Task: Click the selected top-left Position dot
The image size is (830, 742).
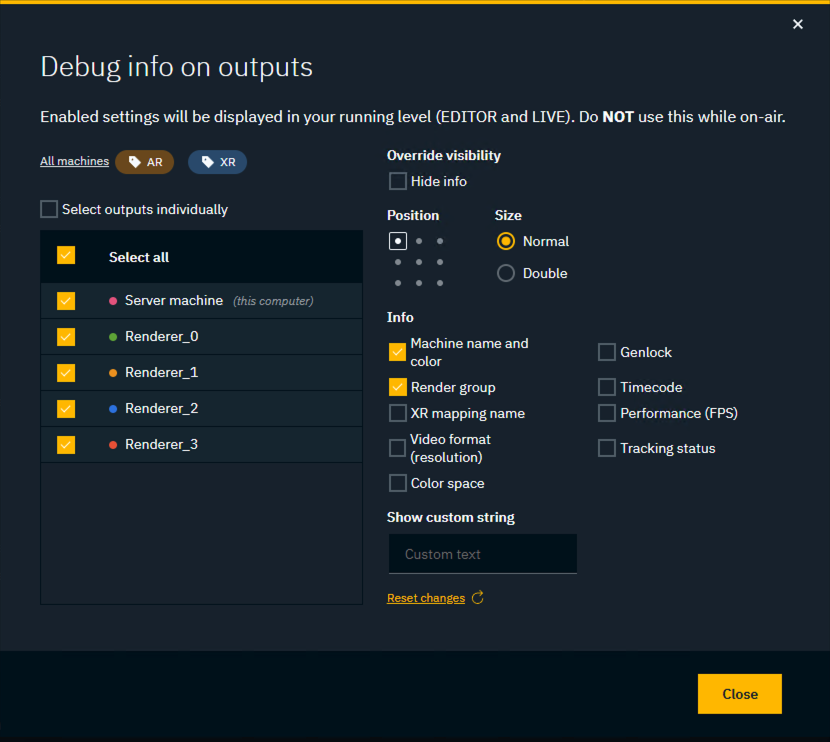Action: pos(398,241)
